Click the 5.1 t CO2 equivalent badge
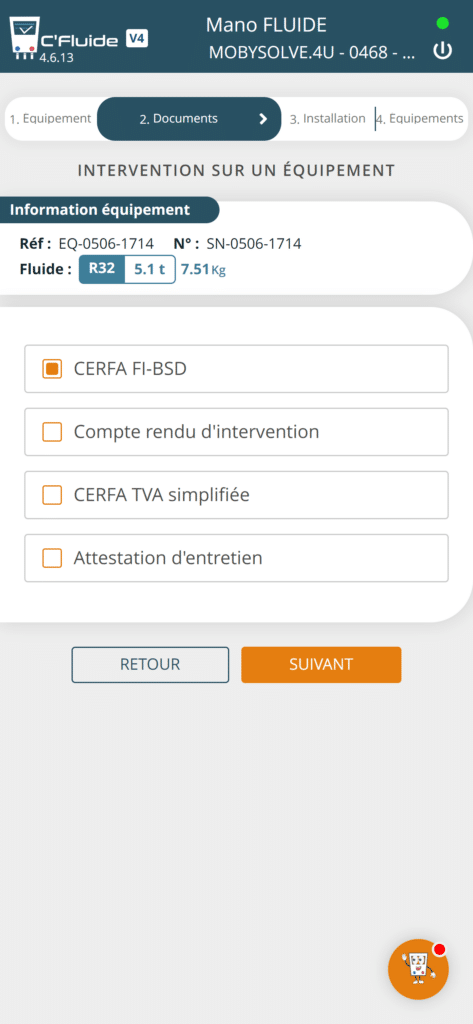 [x=150, y=269]
